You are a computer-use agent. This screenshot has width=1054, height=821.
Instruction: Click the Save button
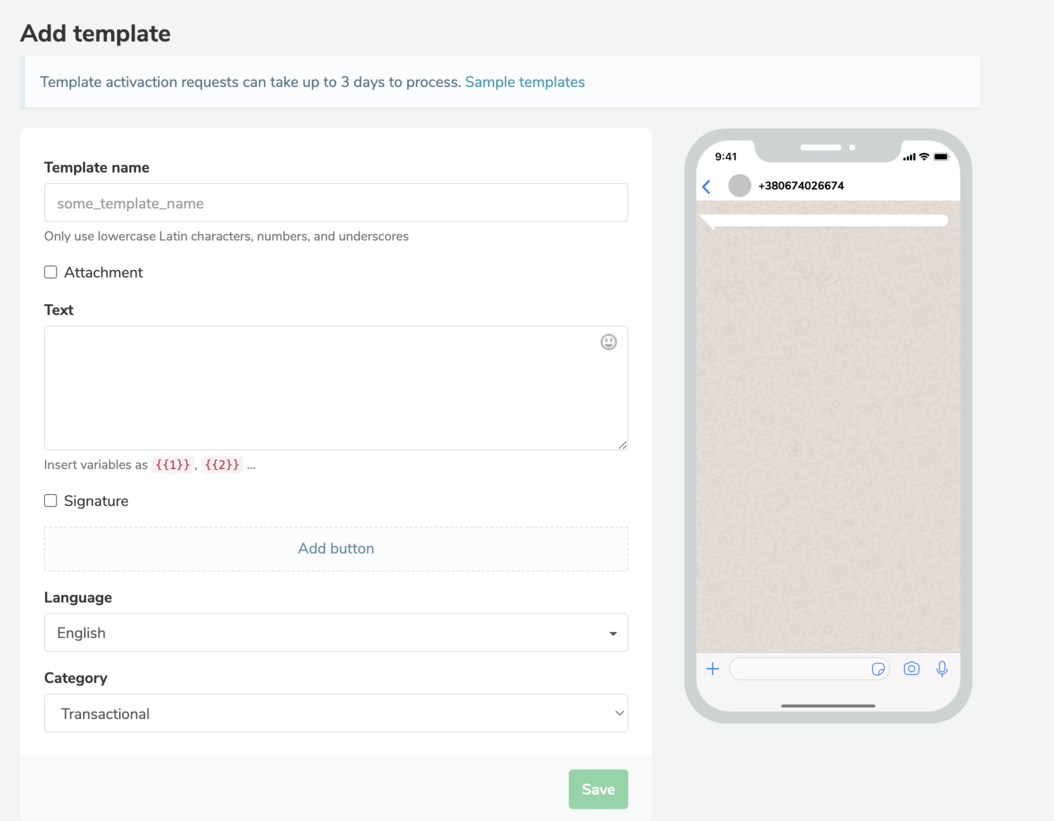coord(598,789)
